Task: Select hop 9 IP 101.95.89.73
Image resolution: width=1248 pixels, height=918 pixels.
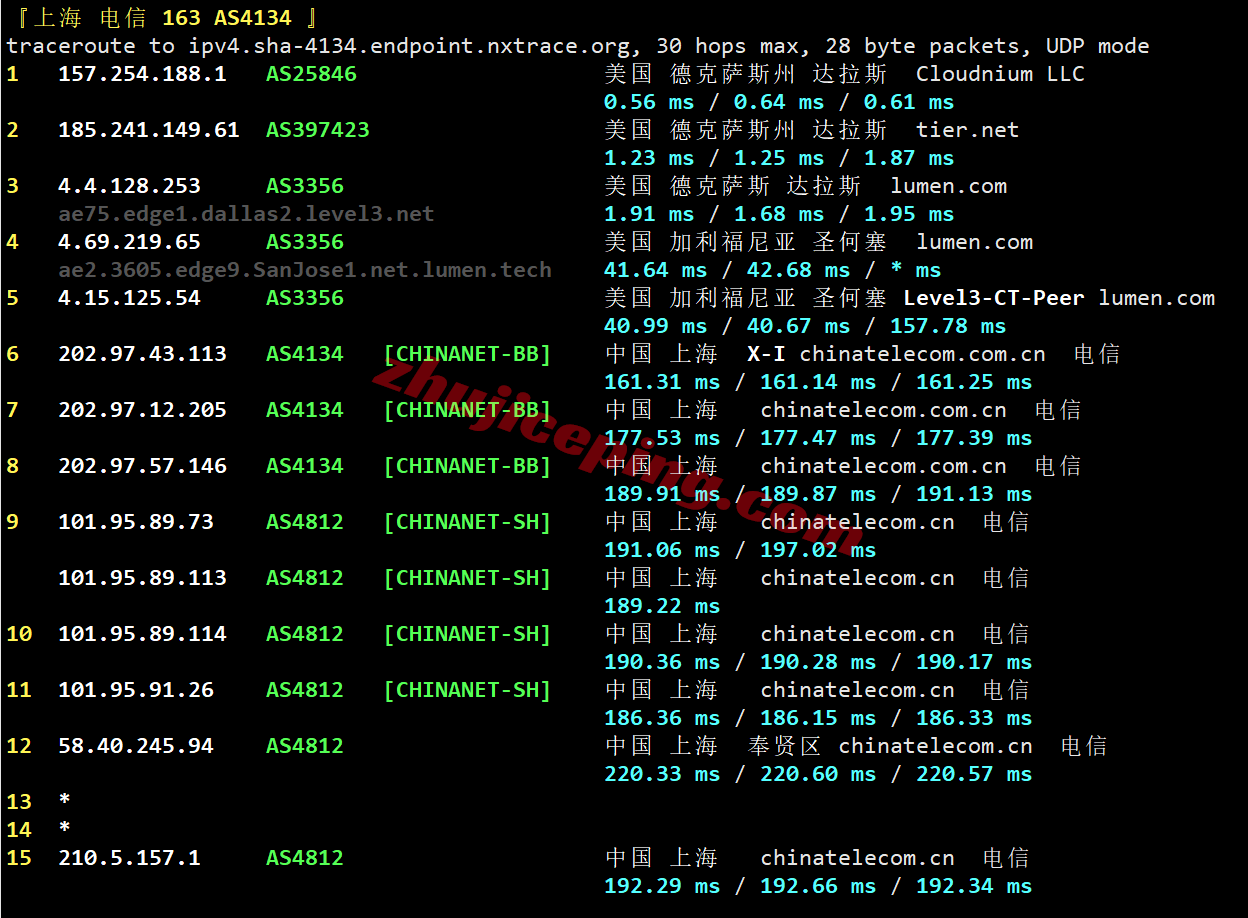Action: 136,522
